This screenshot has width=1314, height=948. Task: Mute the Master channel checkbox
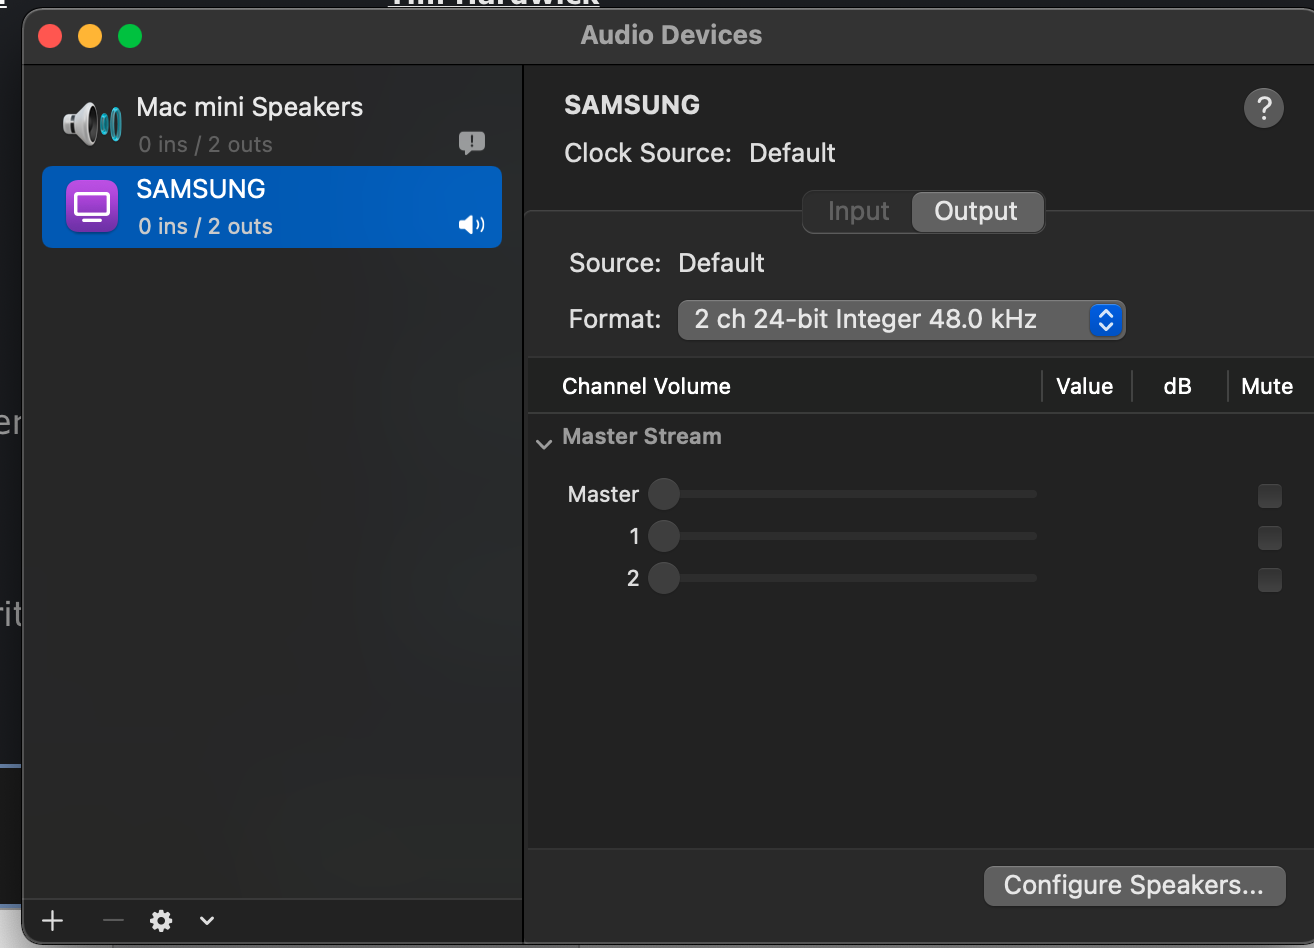[1269, 495]
